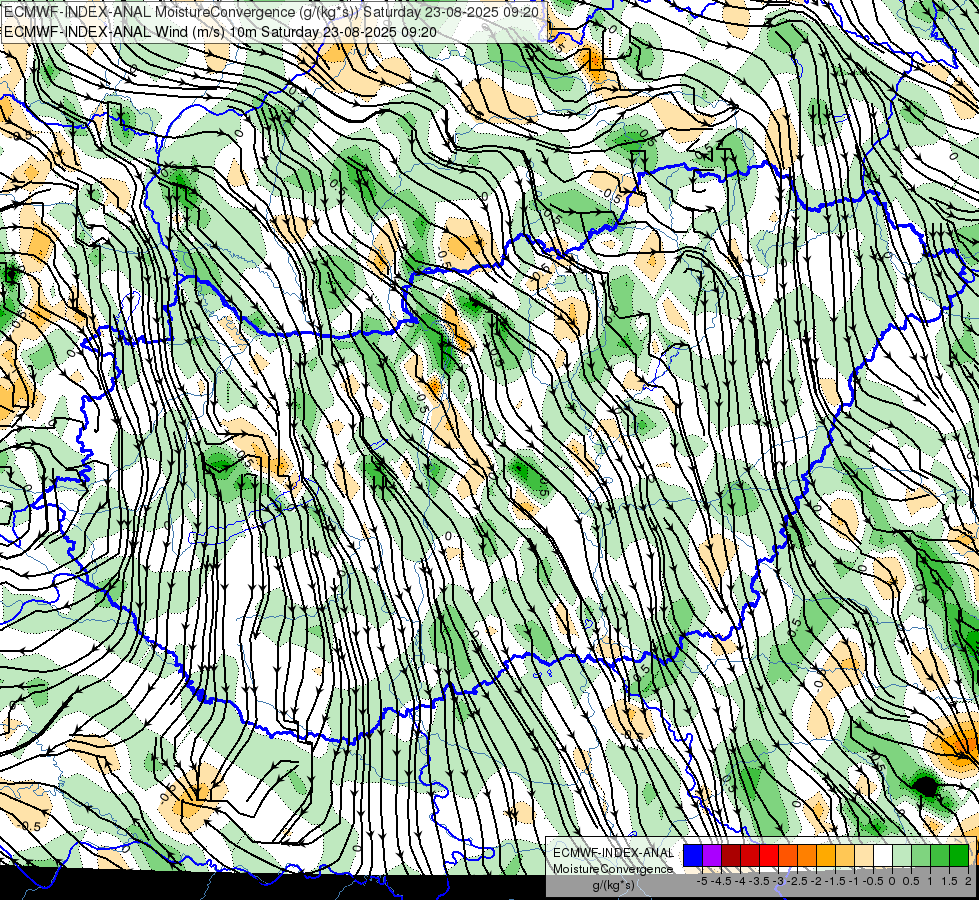This screenshot has width=979, height=900.
Task: Click the Wind (m/s) 10m title line
Action: pos(220,32)
